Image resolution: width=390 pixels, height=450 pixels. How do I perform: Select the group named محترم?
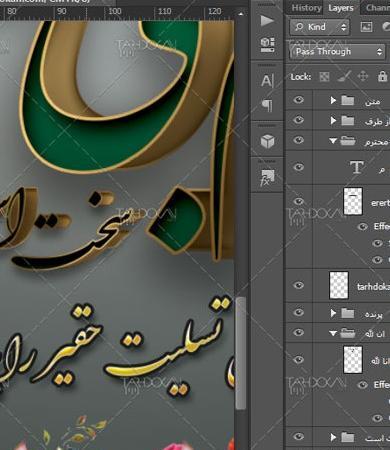[377, 142]
